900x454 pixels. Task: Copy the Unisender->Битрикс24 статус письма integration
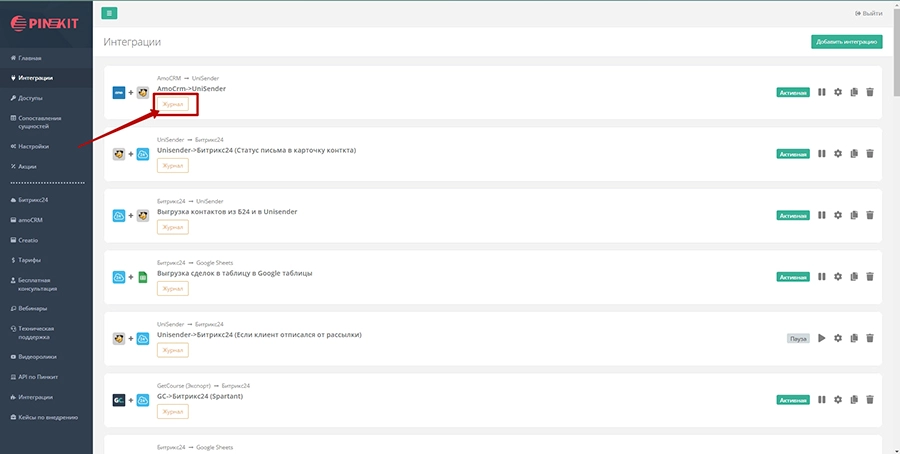coord(854,154)
